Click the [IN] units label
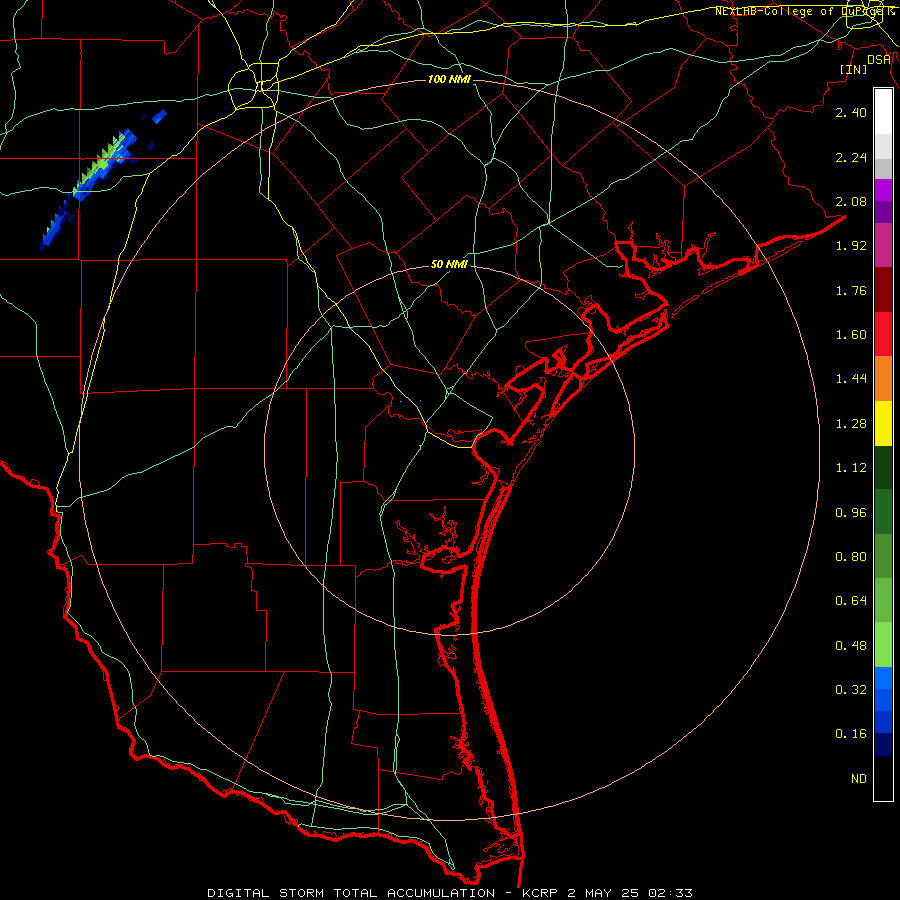 tap(853, 69)
